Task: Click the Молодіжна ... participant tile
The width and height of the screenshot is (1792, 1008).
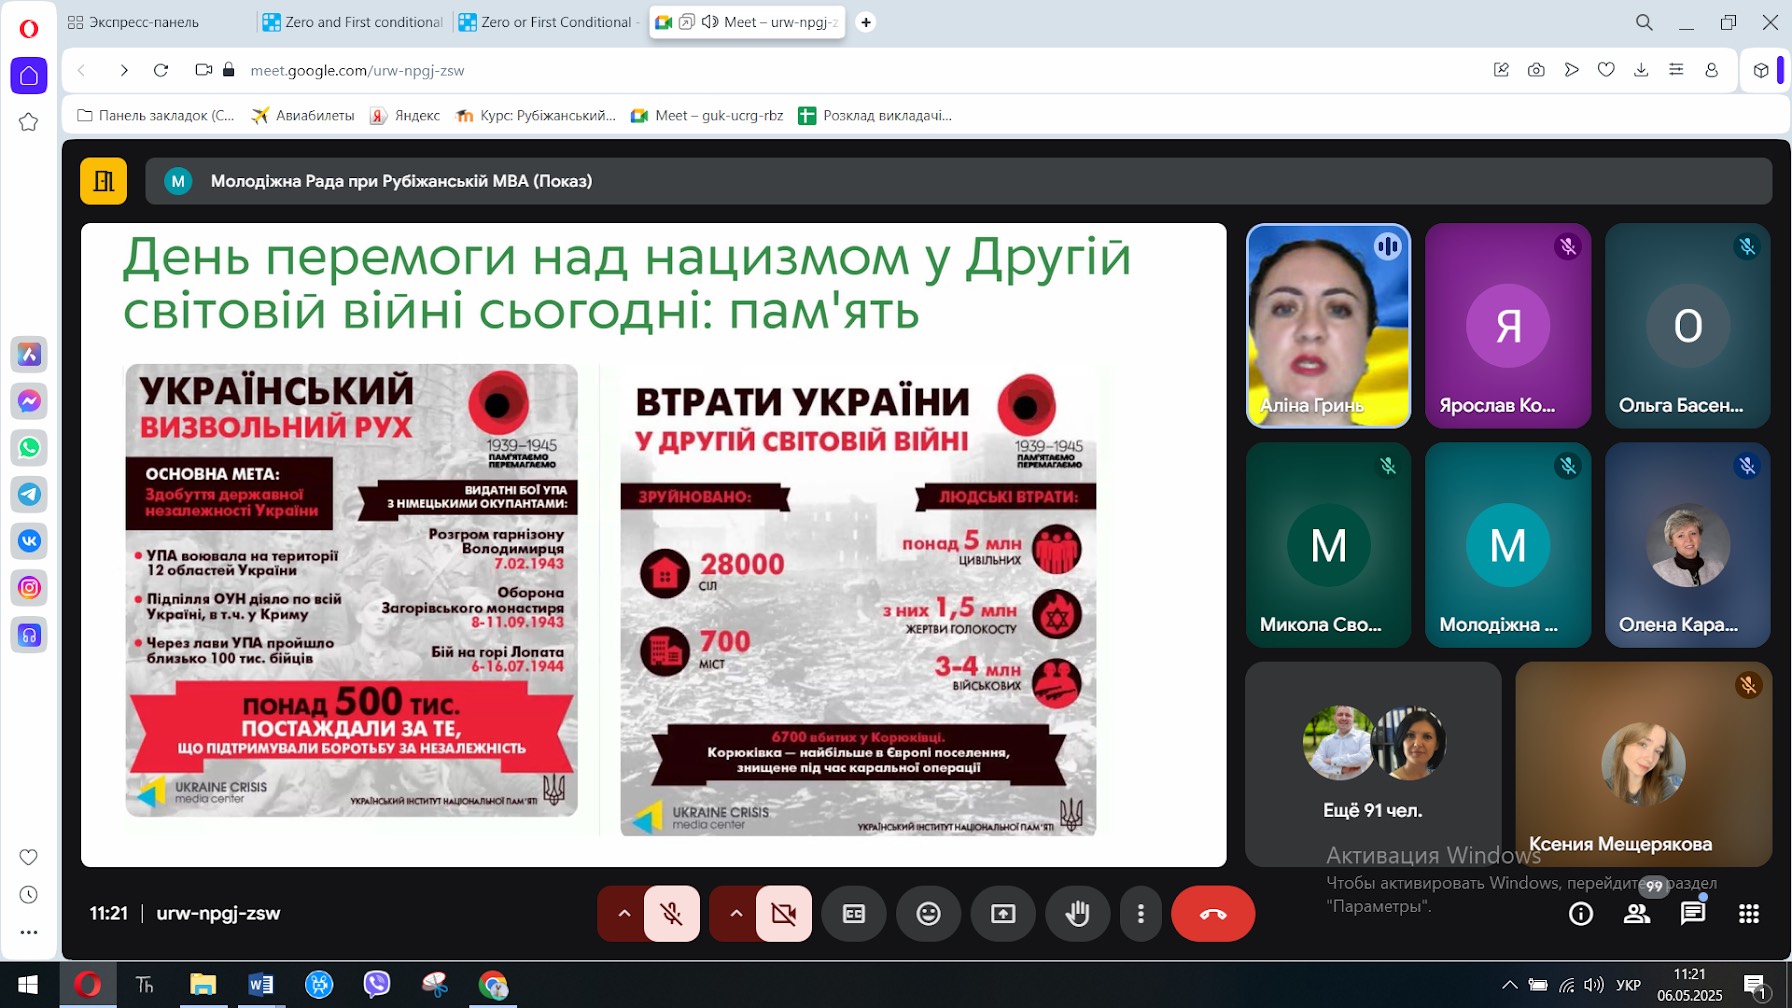Action: (x=1508, y=545)
